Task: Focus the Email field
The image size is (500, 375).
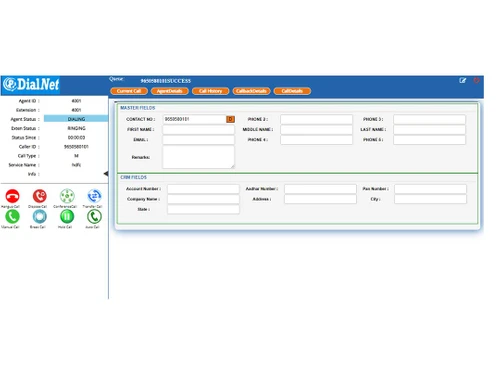Action: coord(198,140)
